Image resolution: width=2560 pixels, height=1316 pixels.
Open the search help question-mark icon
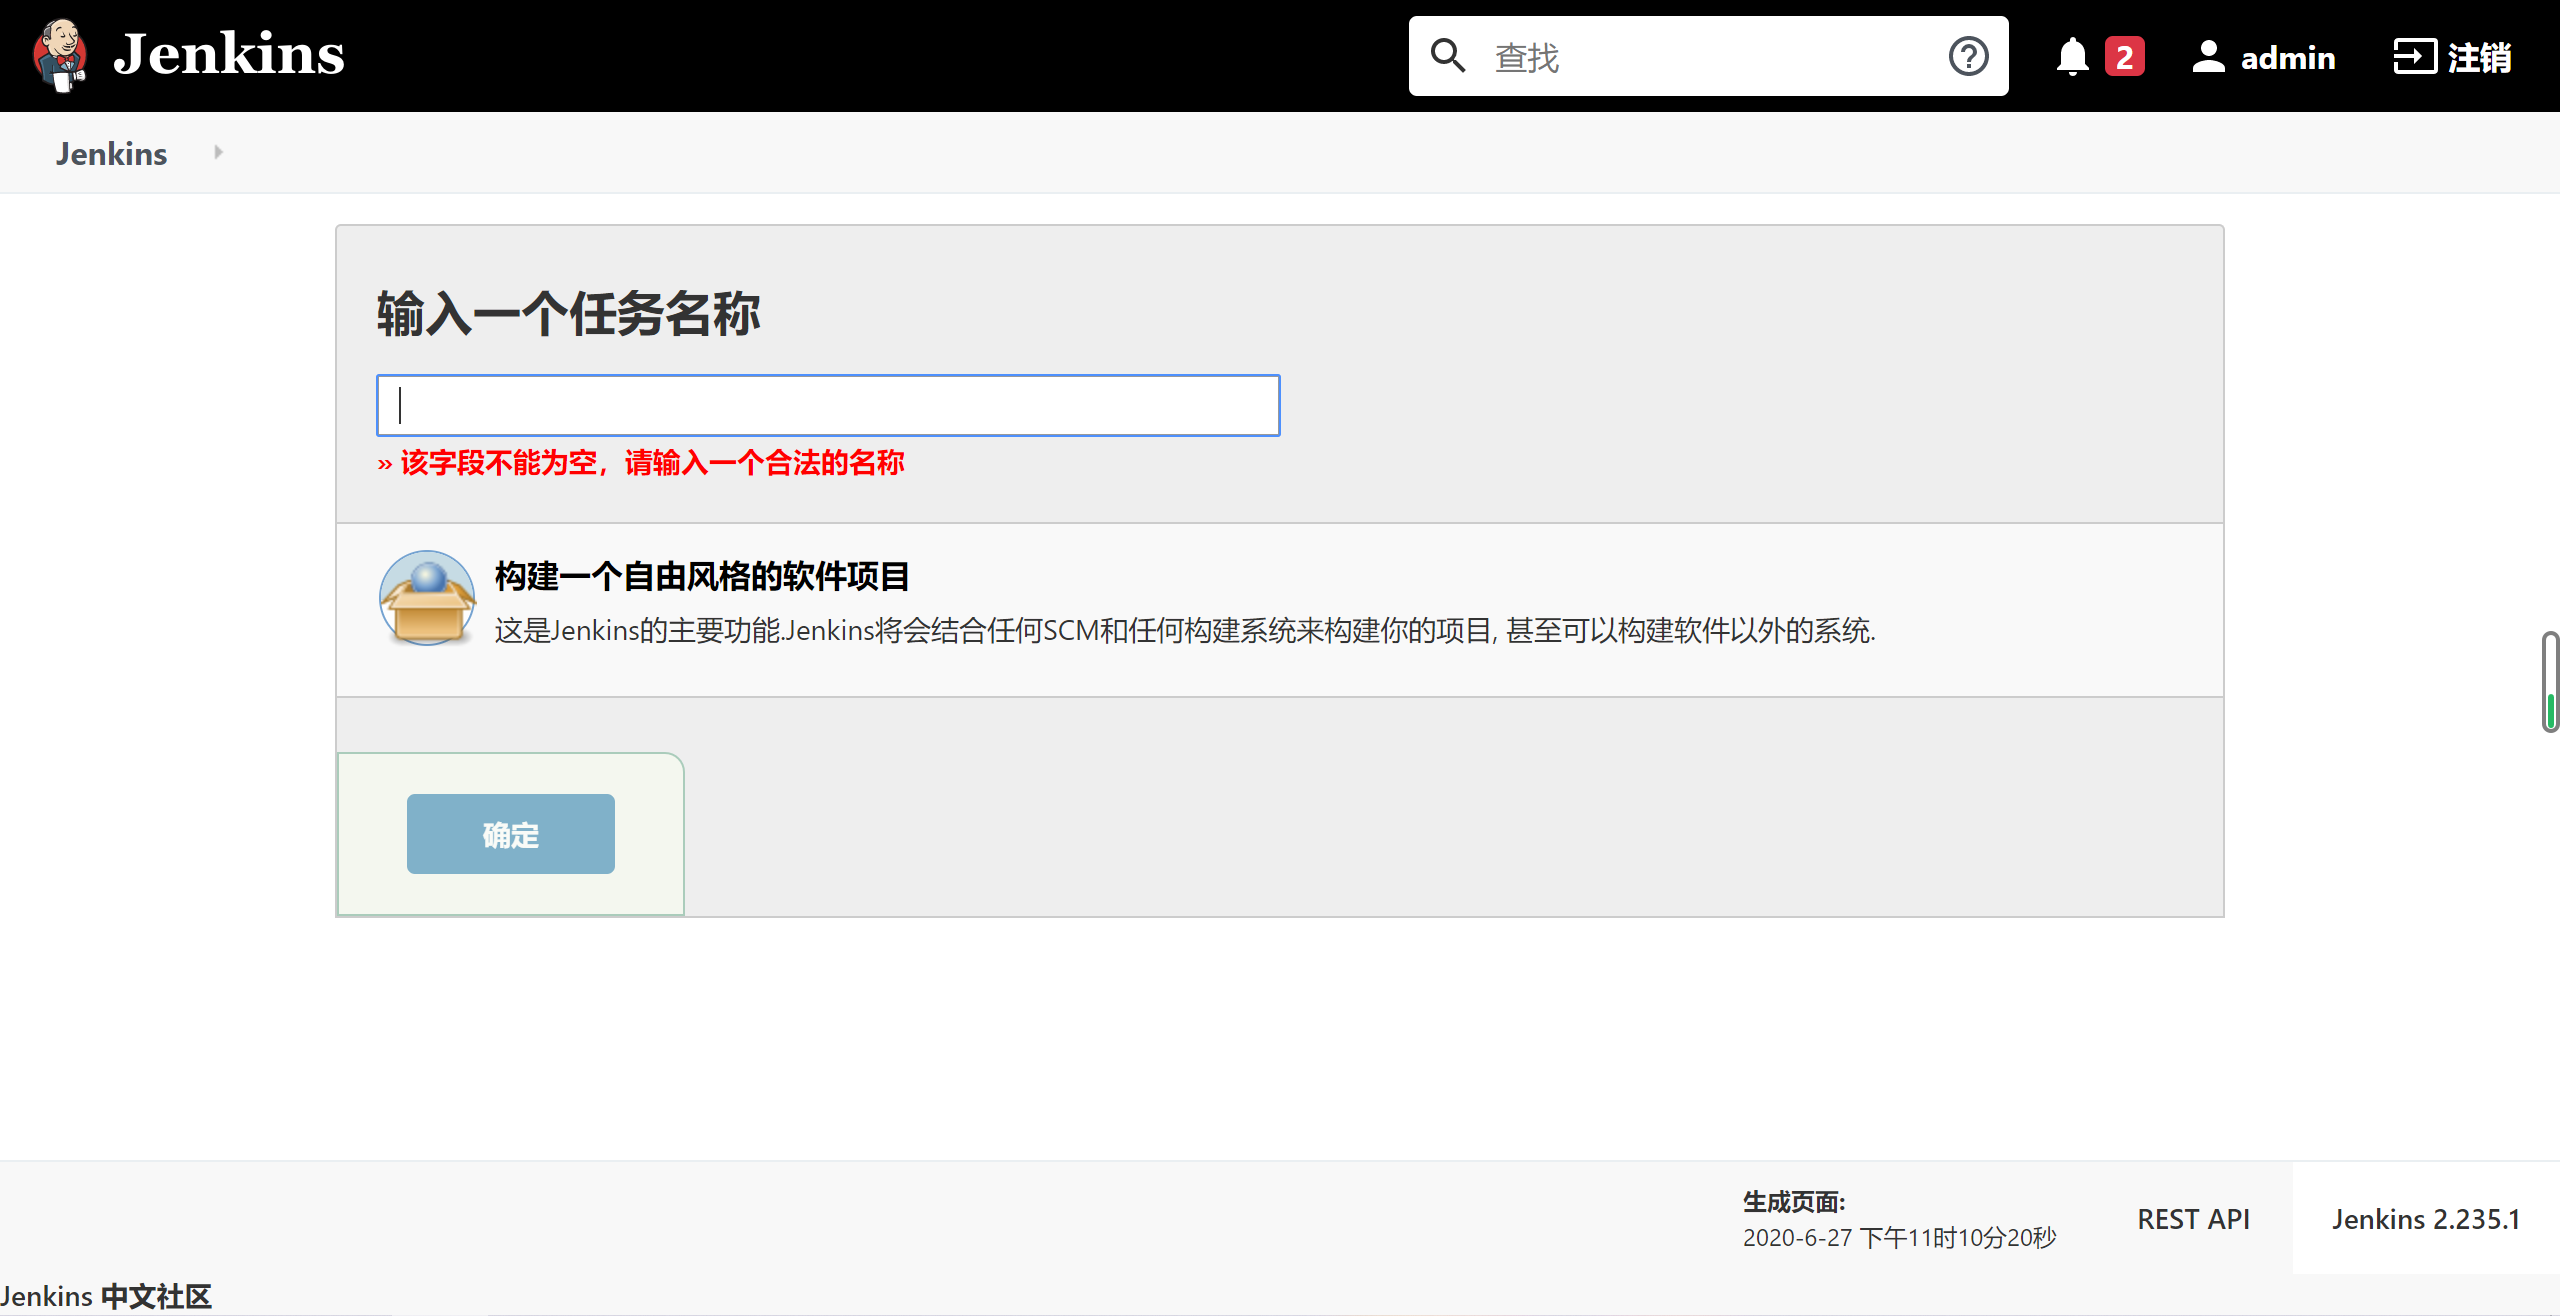pos(1968,56)
